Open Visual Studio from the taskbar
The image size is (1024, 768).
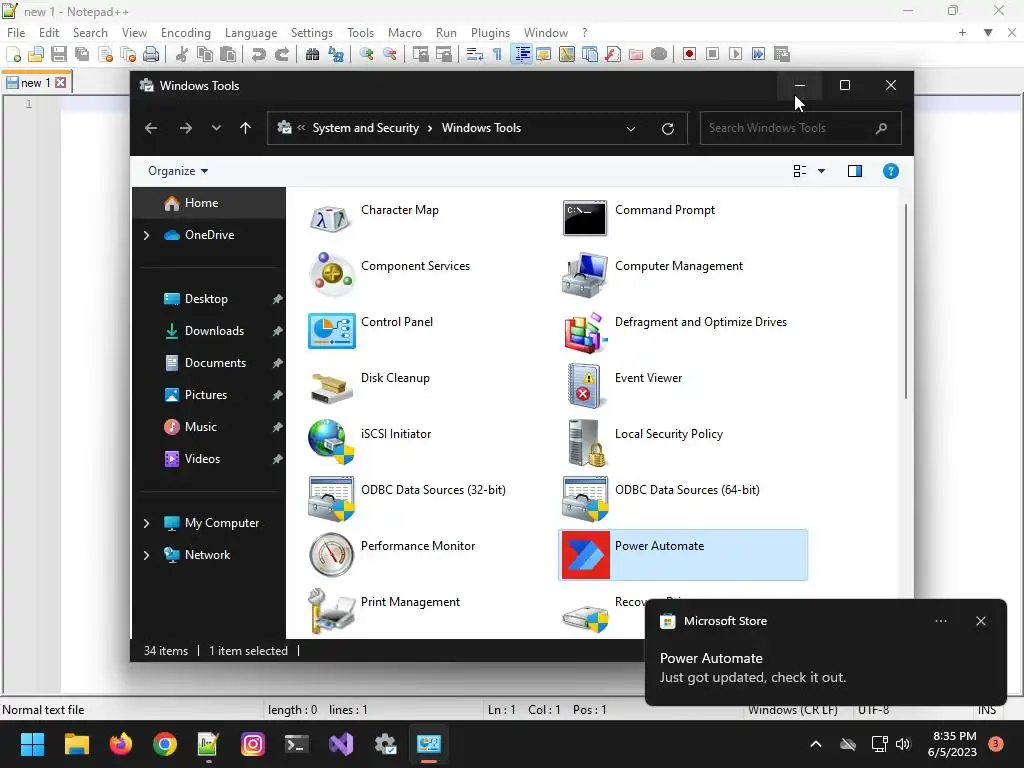tap(341, 744)
